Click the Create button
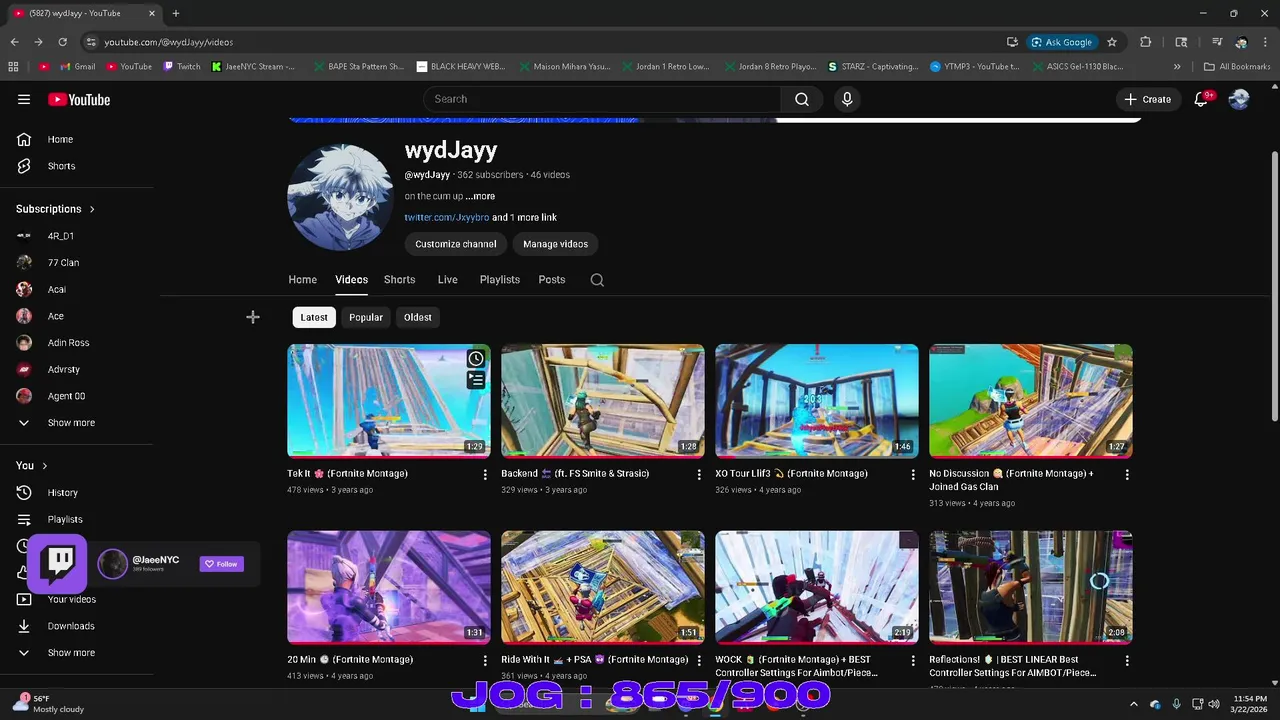The height and width of the screenshot is (720, 1280). click(1147, 99)
